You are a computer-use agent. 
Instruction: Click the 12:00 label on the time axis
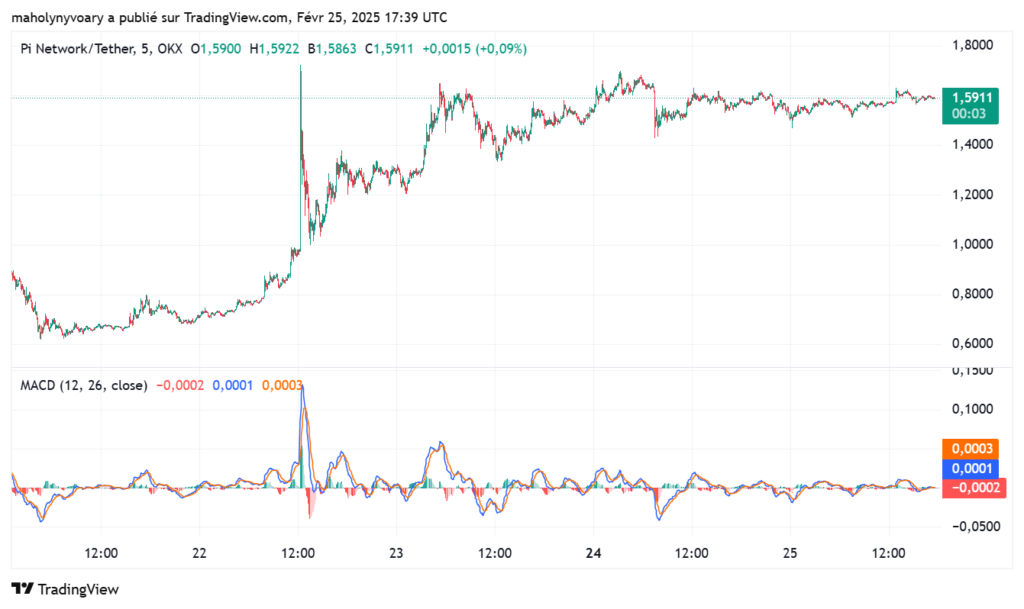[x=103, y=551]
